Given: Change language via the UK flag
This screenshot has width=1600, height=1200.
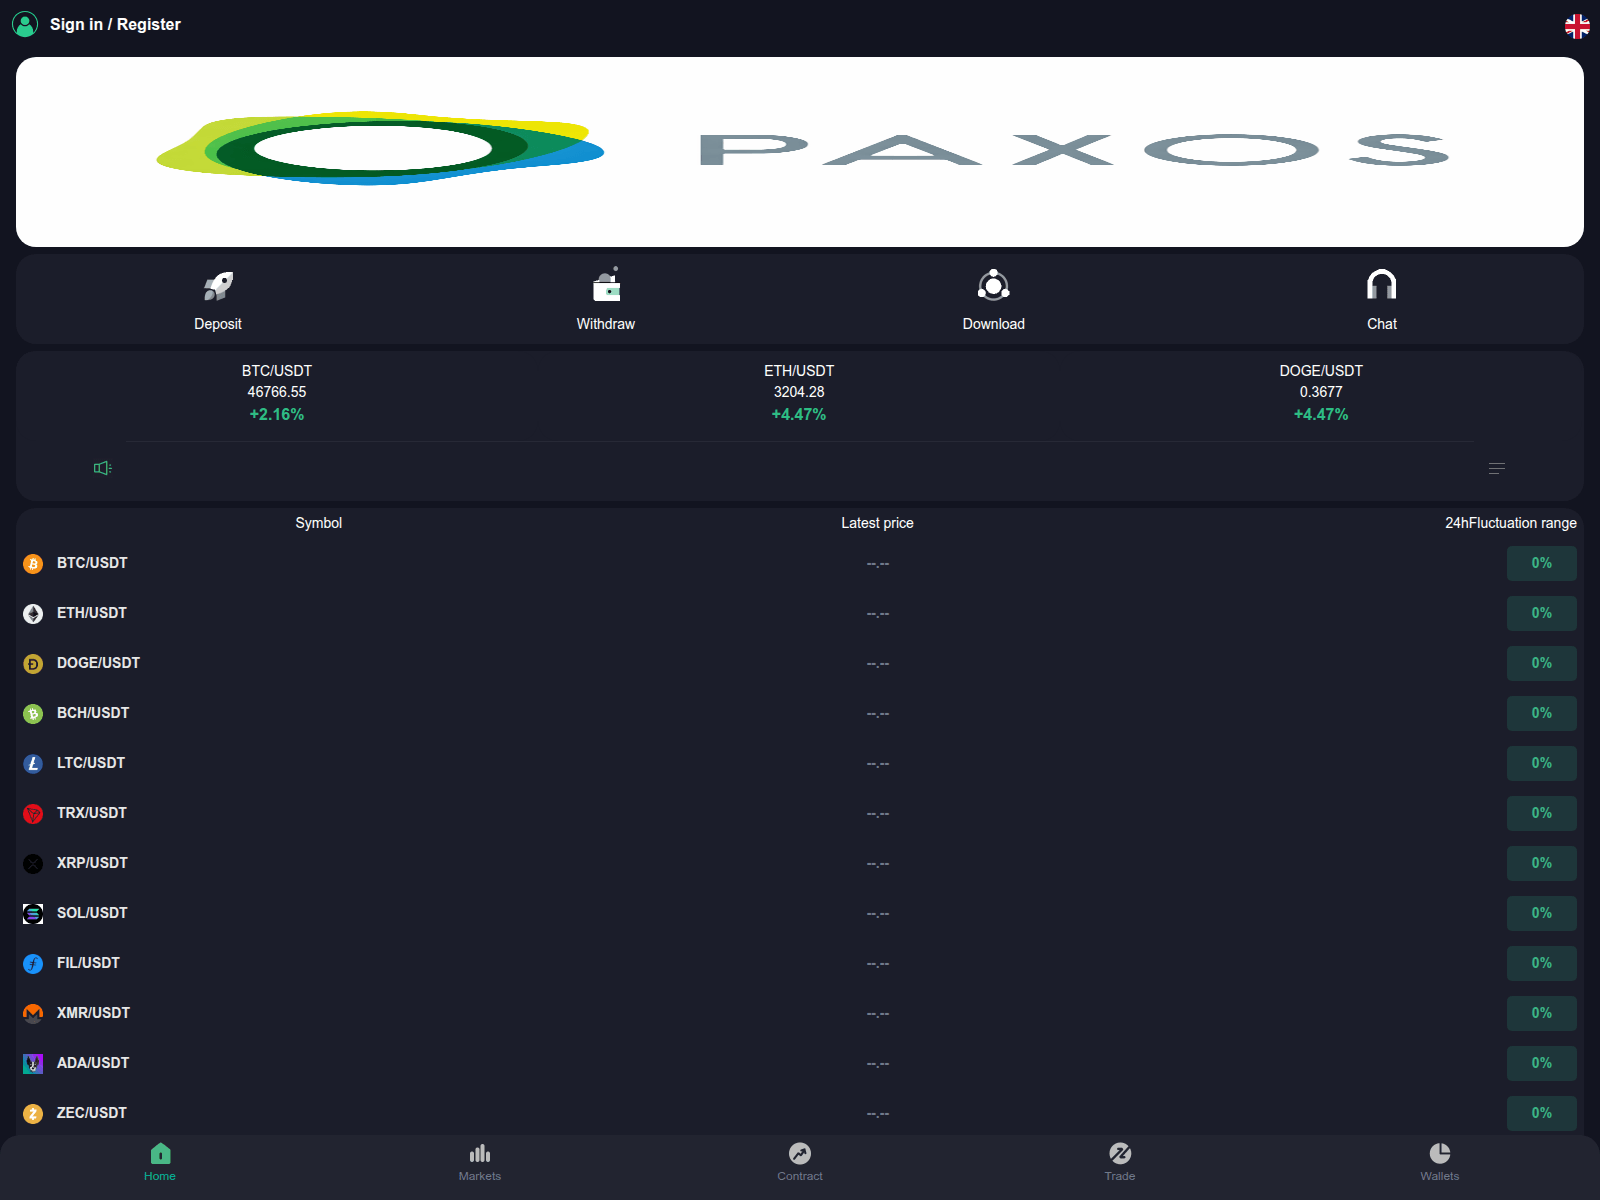Looking at the screenshot, I should [x=1578, y=27].
